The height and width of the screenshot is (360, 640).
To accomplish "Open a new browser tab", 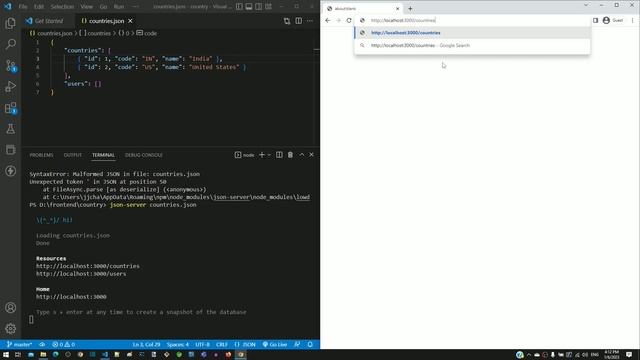I will 410,8.
